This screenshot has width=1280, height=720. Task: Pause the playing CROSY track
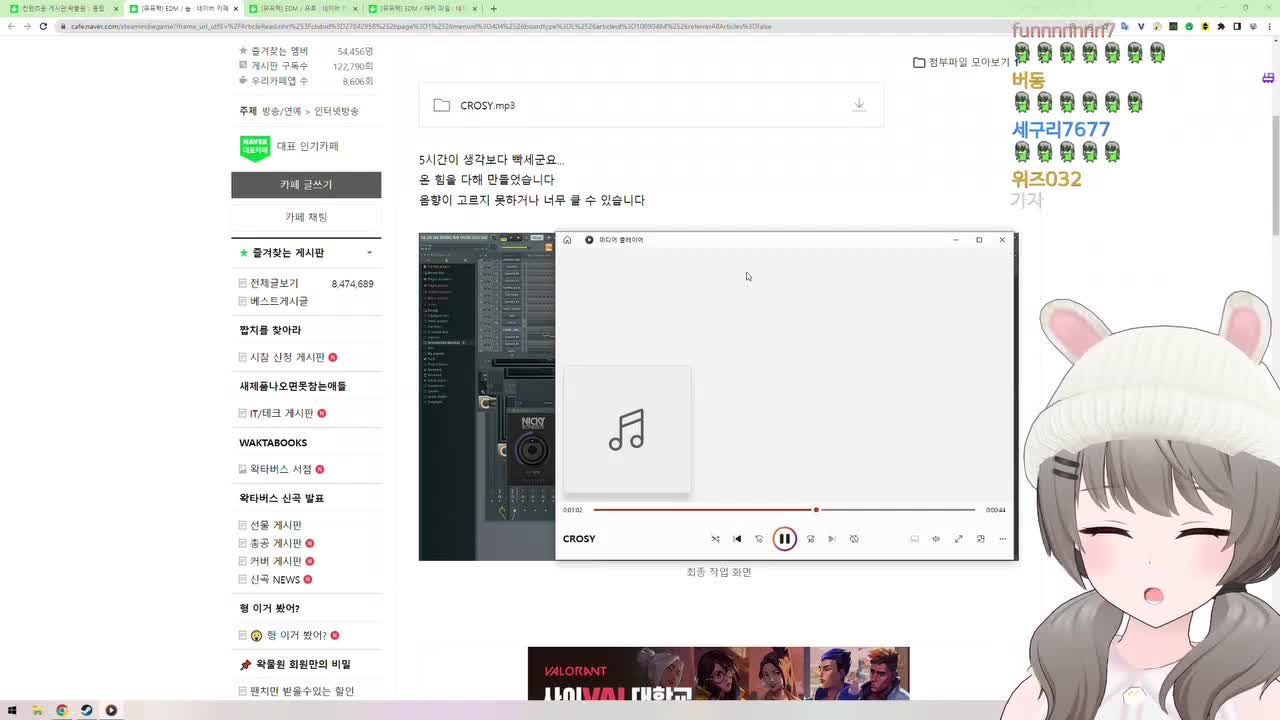(785, 538)
